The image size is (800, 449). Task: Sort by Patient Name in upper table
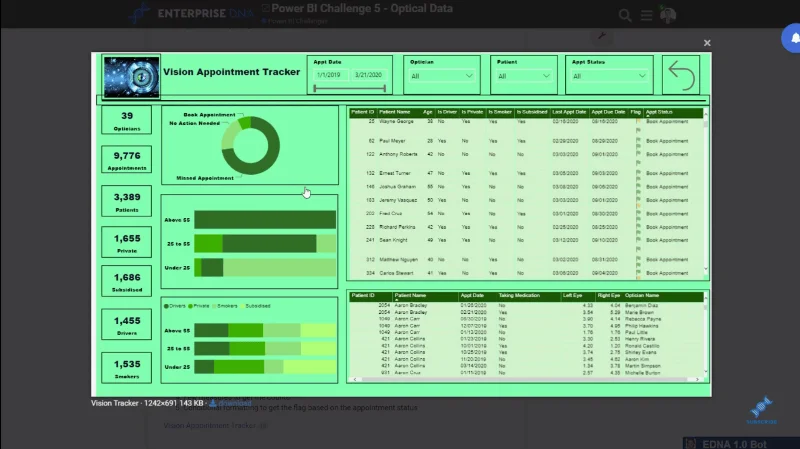(394, 112)
